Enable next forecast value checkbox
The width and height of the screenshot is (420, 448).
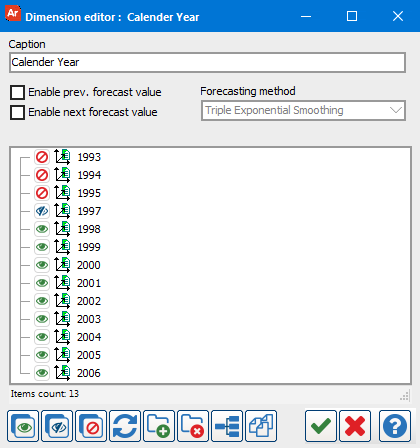coord(17,112)
